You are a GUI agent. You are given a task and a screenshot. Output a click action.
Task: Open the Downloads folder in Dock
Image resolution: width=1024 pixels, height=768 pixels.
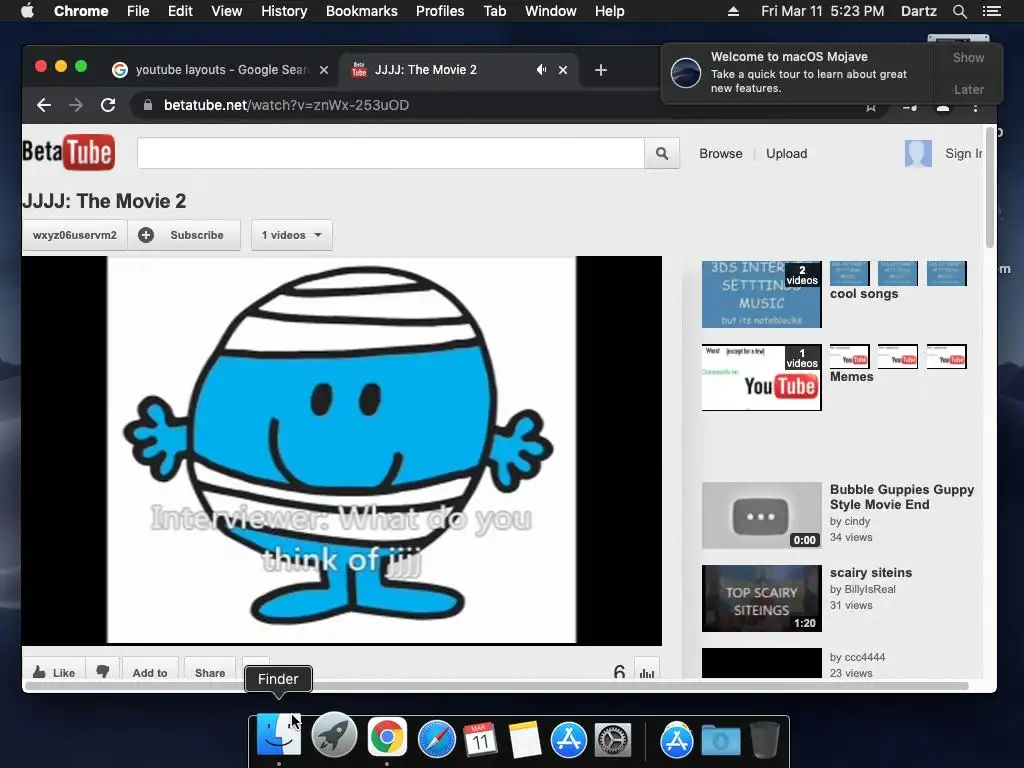[x=720, y=741]
